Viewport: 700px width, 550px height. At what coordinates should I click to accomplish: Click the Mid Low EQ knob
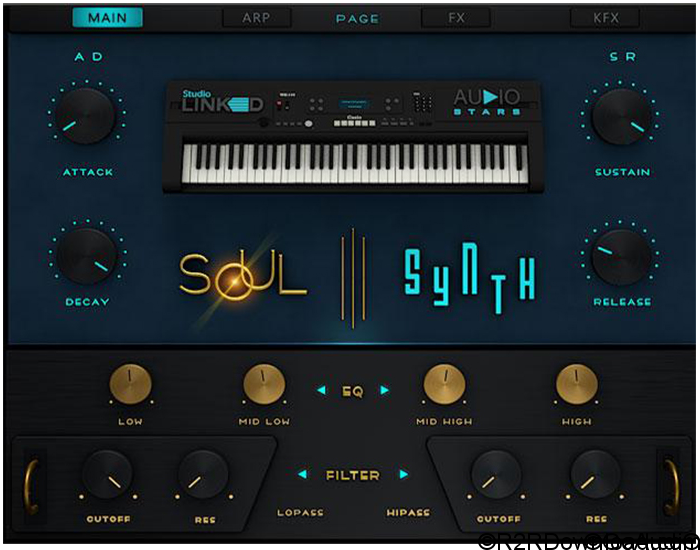[264, 384]
